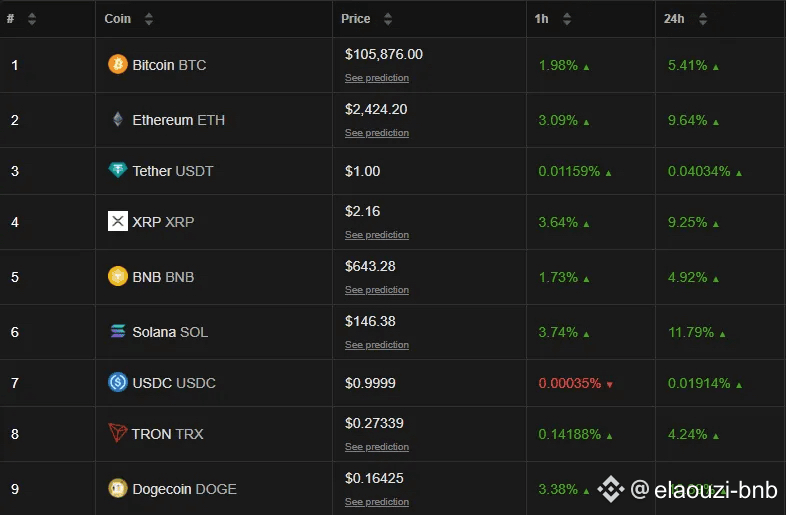This screenshot has width=786, height=515.
Task: Select the TRON TRX name
Action: (x=167, y=434)
